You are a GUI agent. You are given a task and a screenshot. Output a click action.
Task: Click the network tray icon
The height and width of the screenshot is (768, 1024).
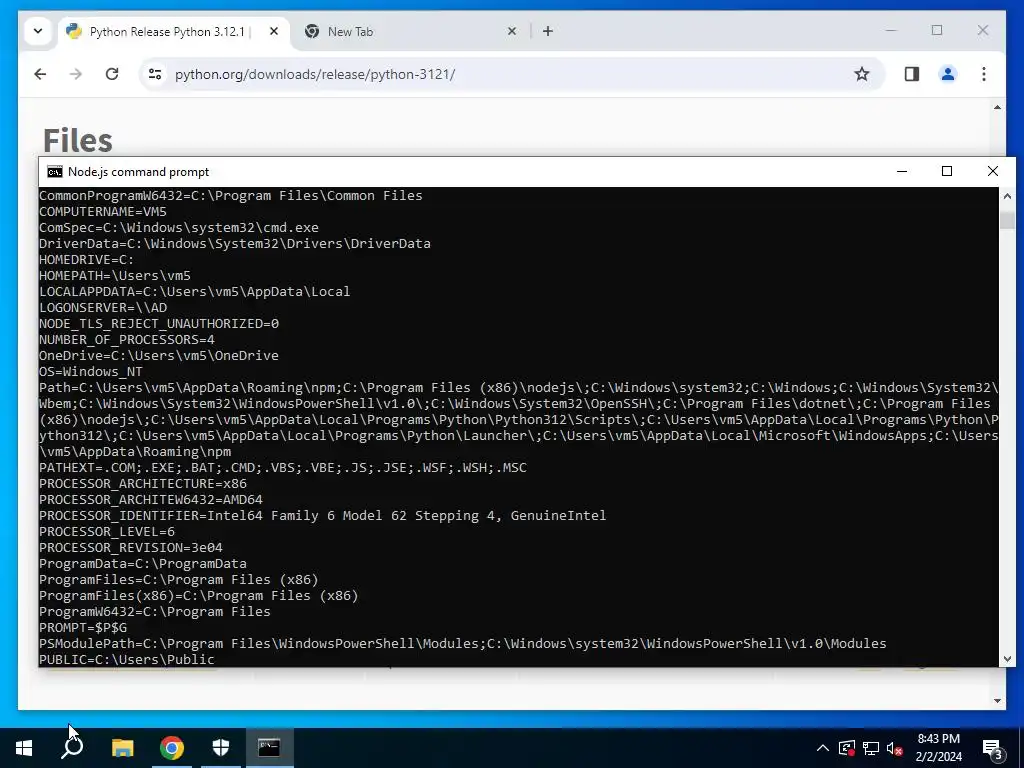click(x=871, y=748)
